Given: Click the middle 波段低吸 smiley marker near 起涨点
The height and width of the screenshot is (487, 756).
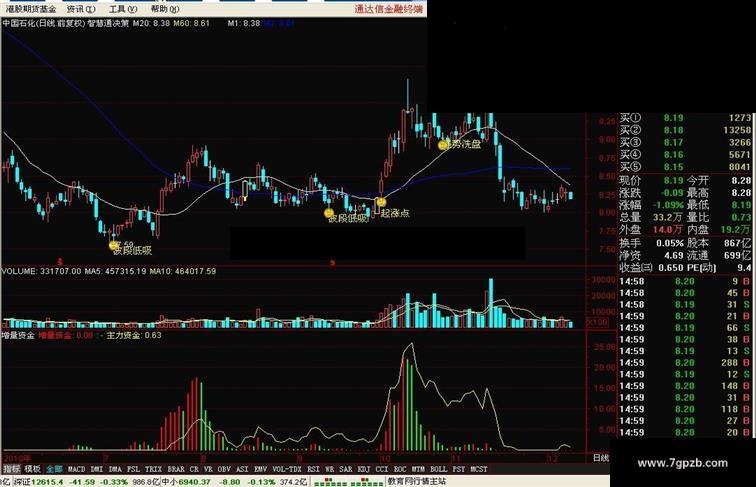Looking at the screenshot, I should 329,214.
